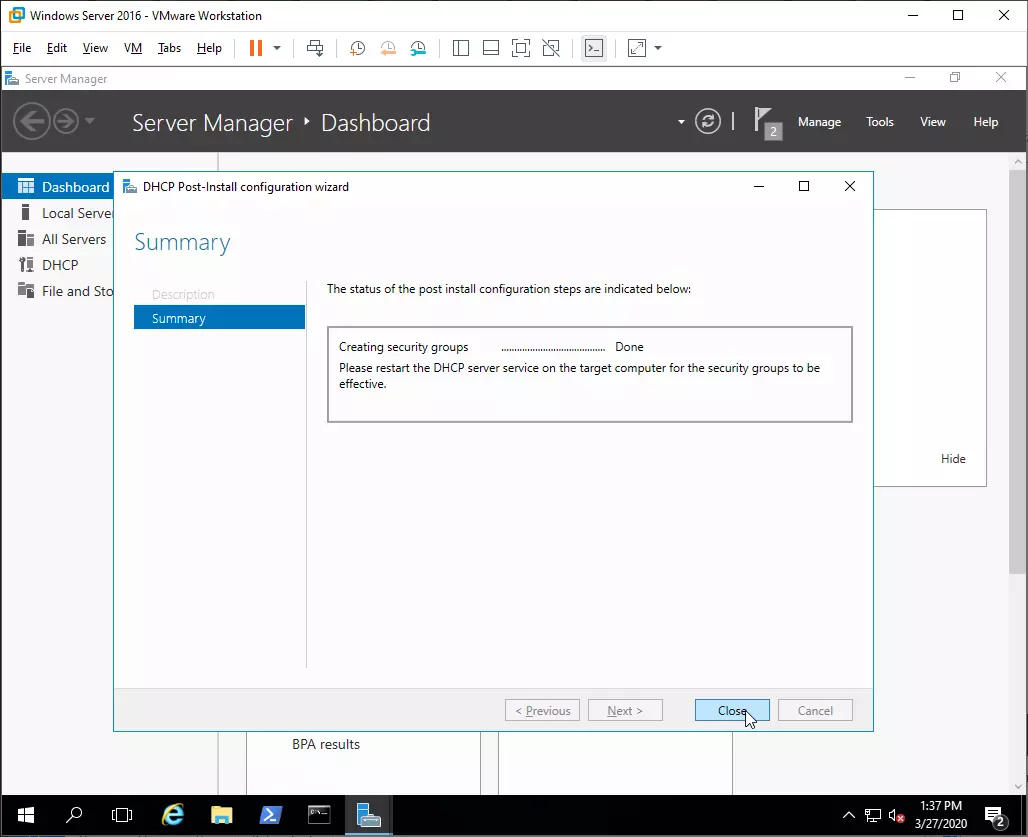Expand the stretch guest dropdown arrow
This screenshot has width=1028, height=837.
coord(658,48)
